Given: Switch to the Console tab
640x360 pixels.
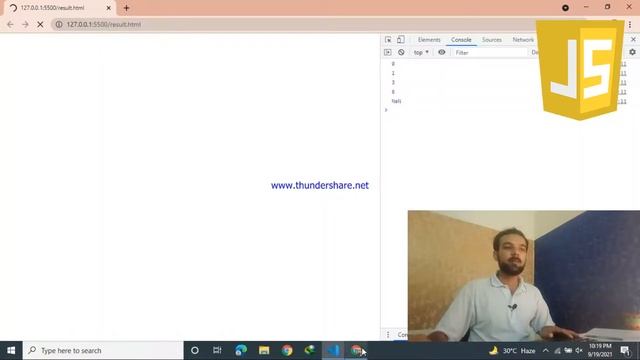Looking at the screenshot, I should pos(461,40).
